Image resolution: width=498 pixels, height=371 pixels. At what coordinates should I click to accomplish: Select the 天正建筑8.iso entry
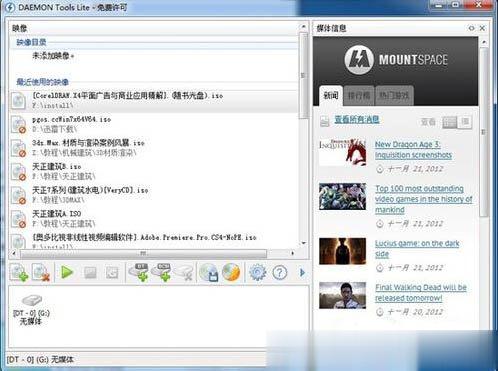coord(153,171)
